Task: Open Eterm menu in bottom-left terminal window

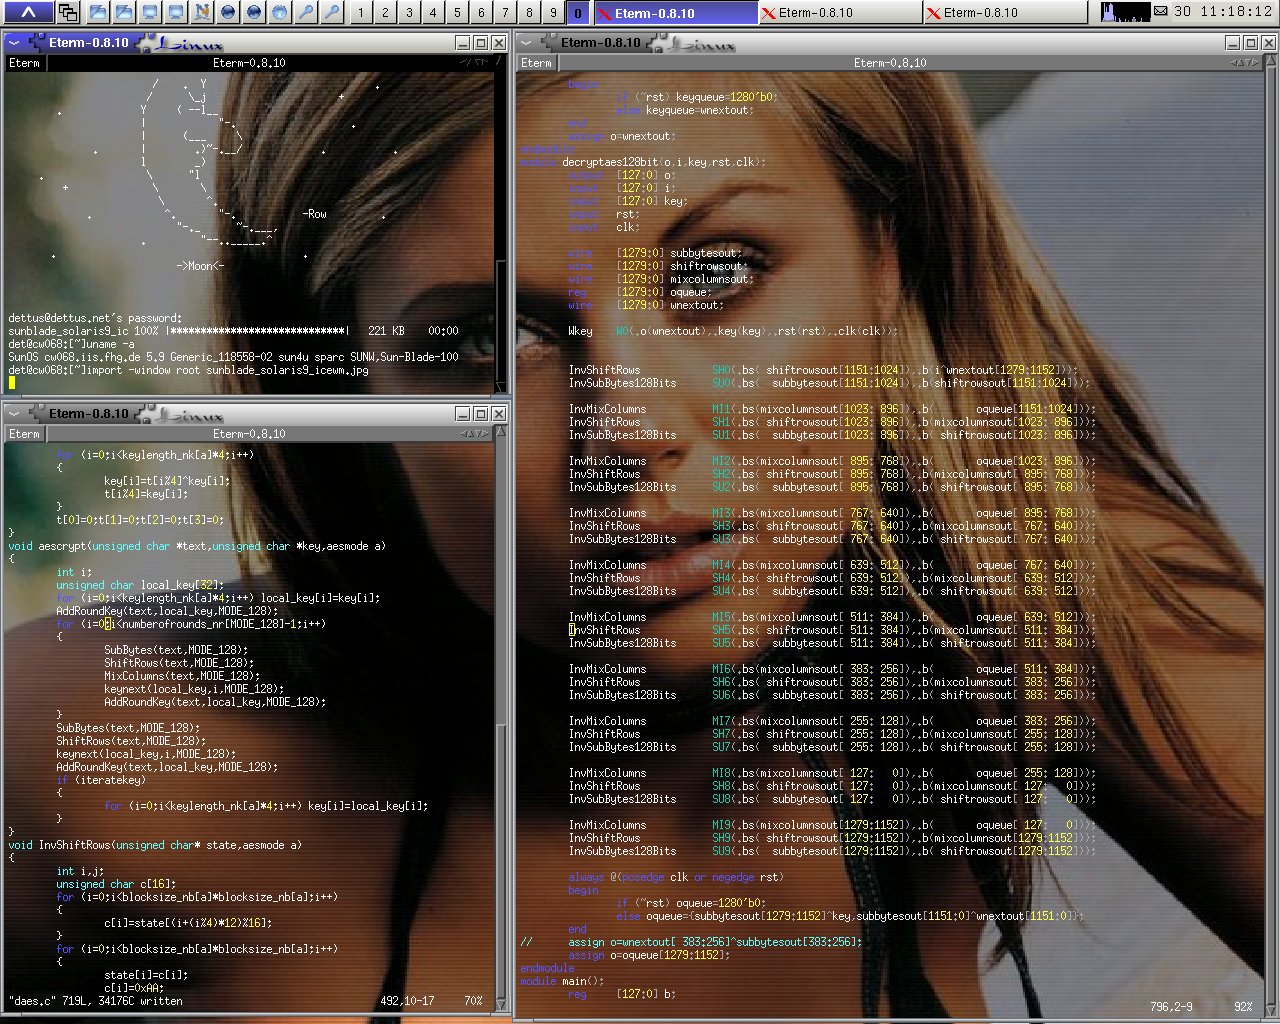Action: pyautogui.click(x=24, y=434)
